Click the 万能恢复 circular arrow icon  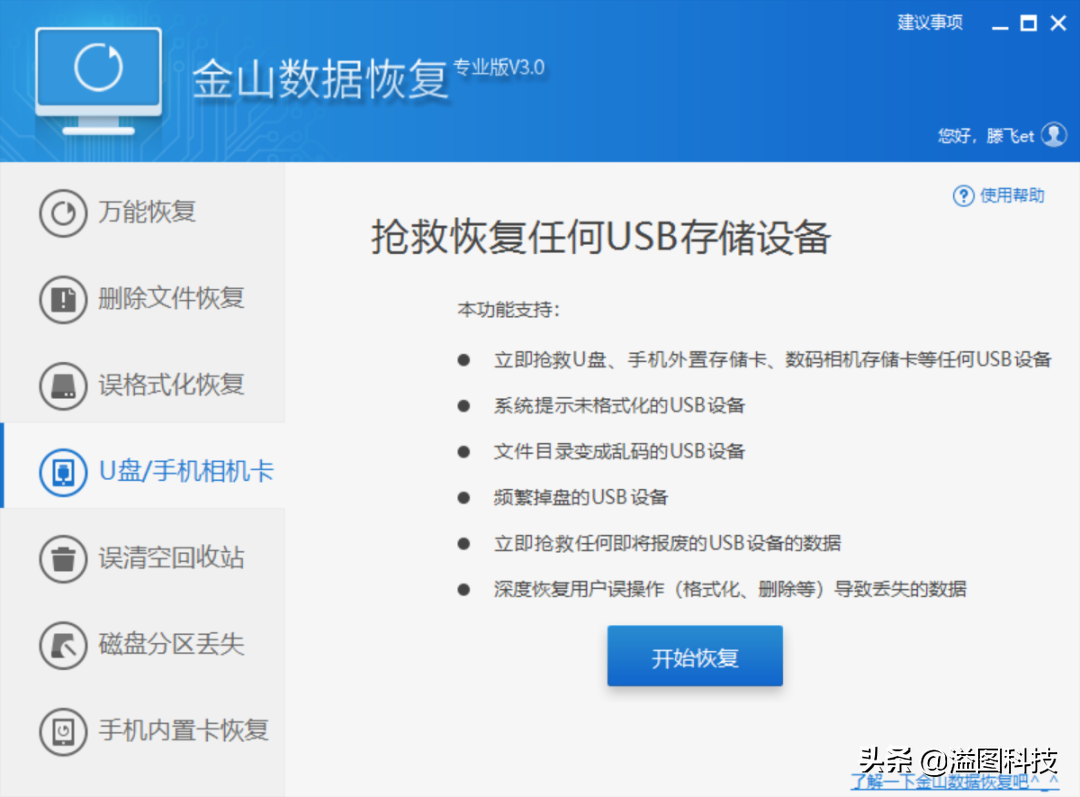coord(63,213)
